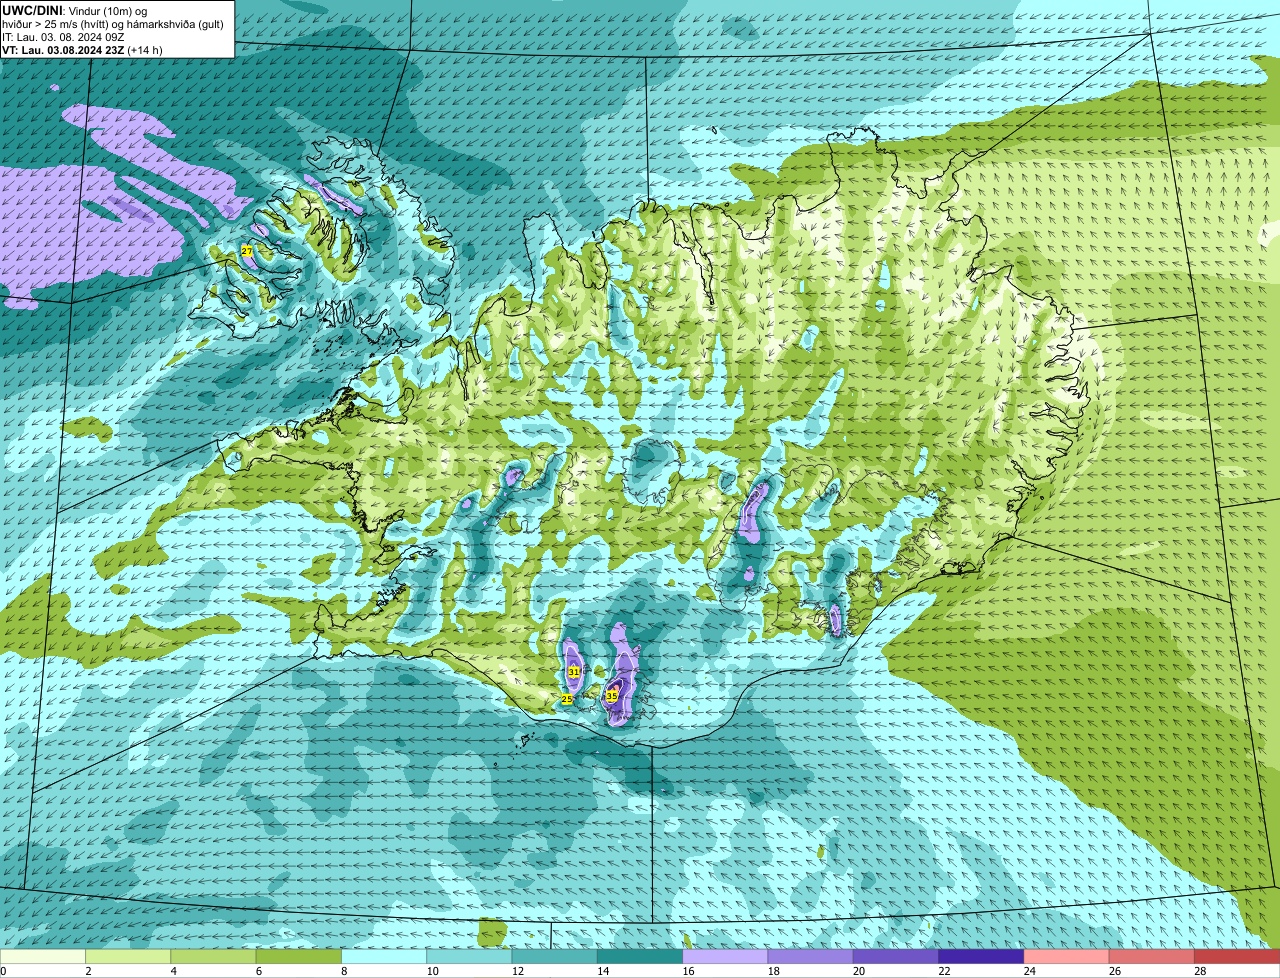
Task: Click the 'VT: Lau. 03.08.2024 23Z' valid time line
Action: click(x=82, y=50)
